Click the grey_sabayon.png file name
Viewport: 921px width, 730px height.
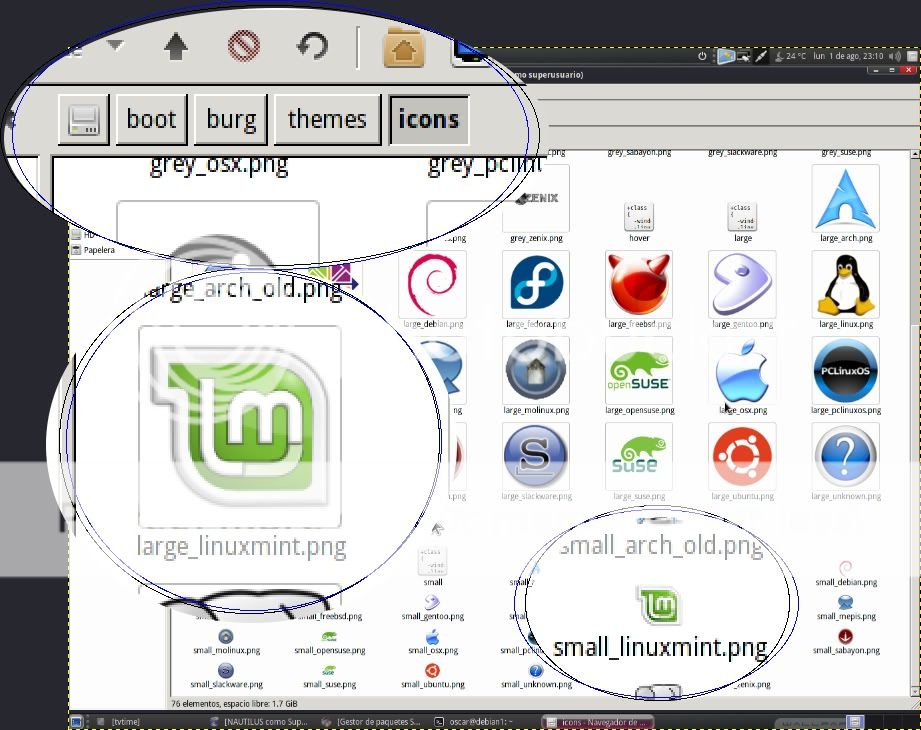pos(639,152)
